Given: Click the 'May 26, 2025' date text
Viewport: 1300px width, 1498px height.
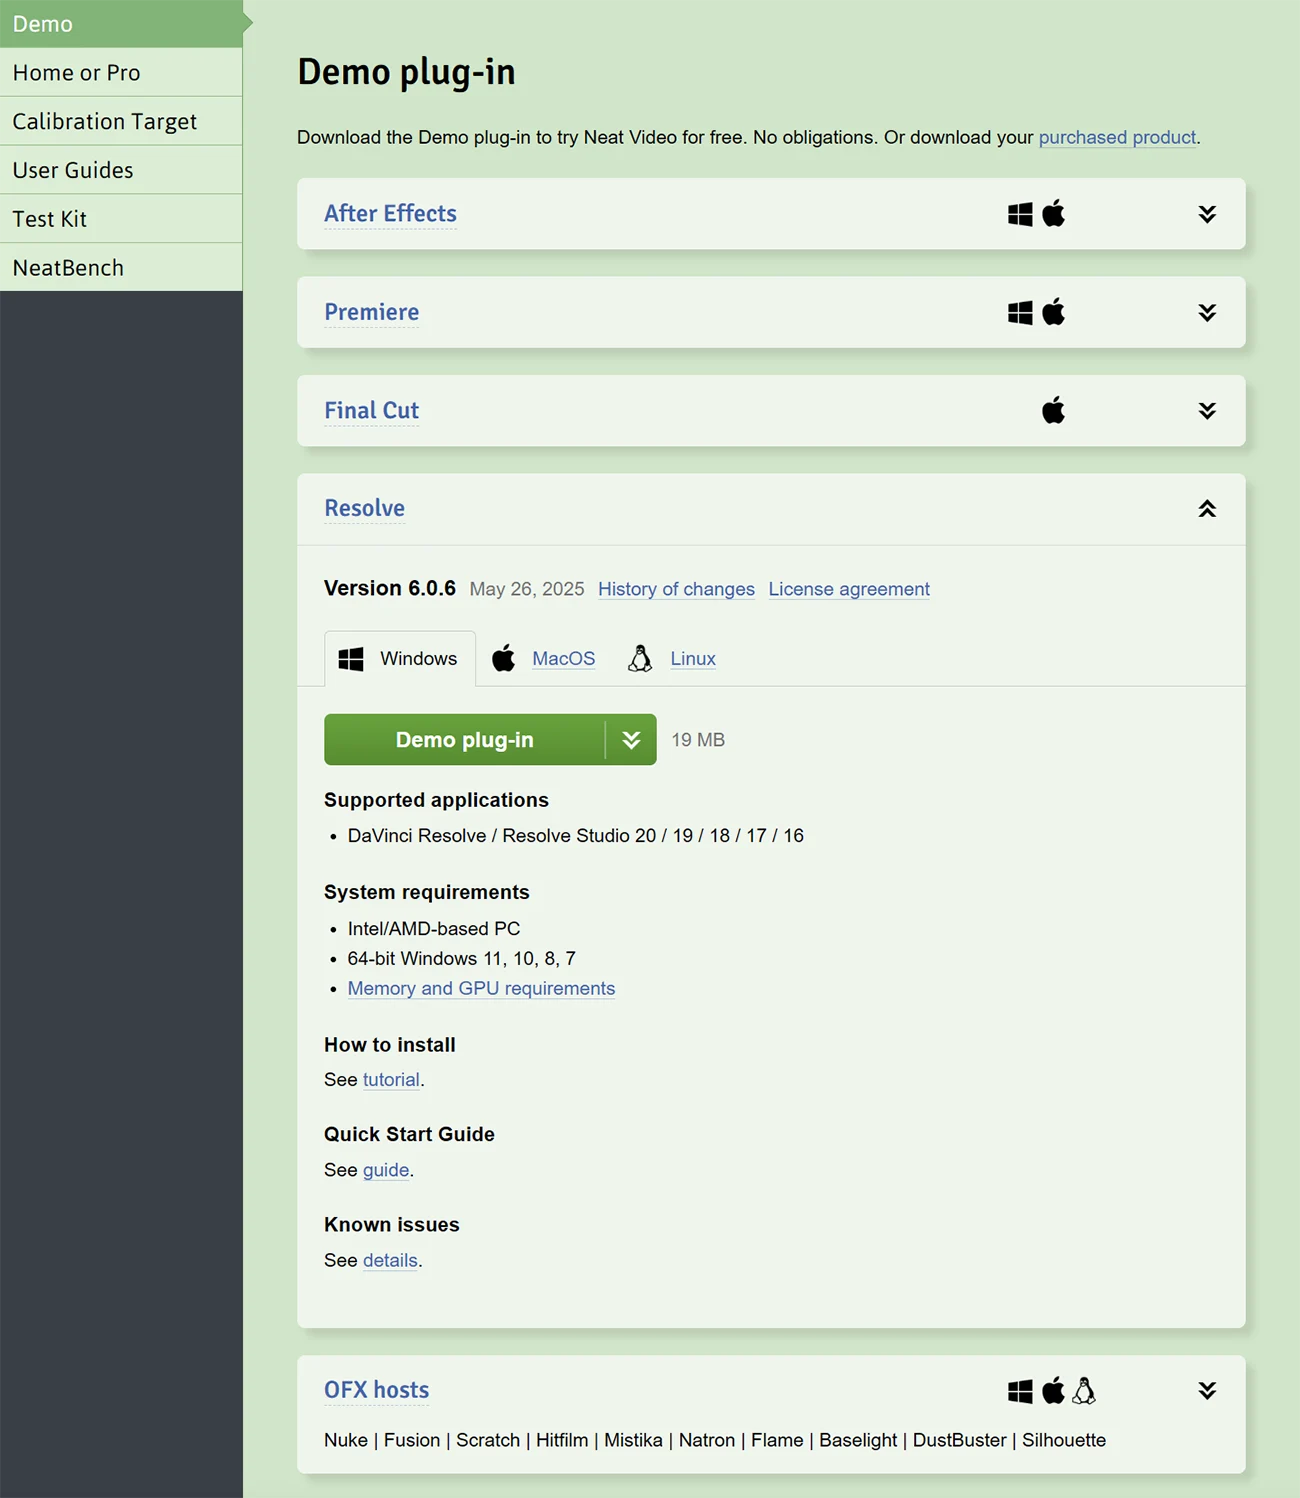Looking at the screenshot, I should [x=527, y=589].
